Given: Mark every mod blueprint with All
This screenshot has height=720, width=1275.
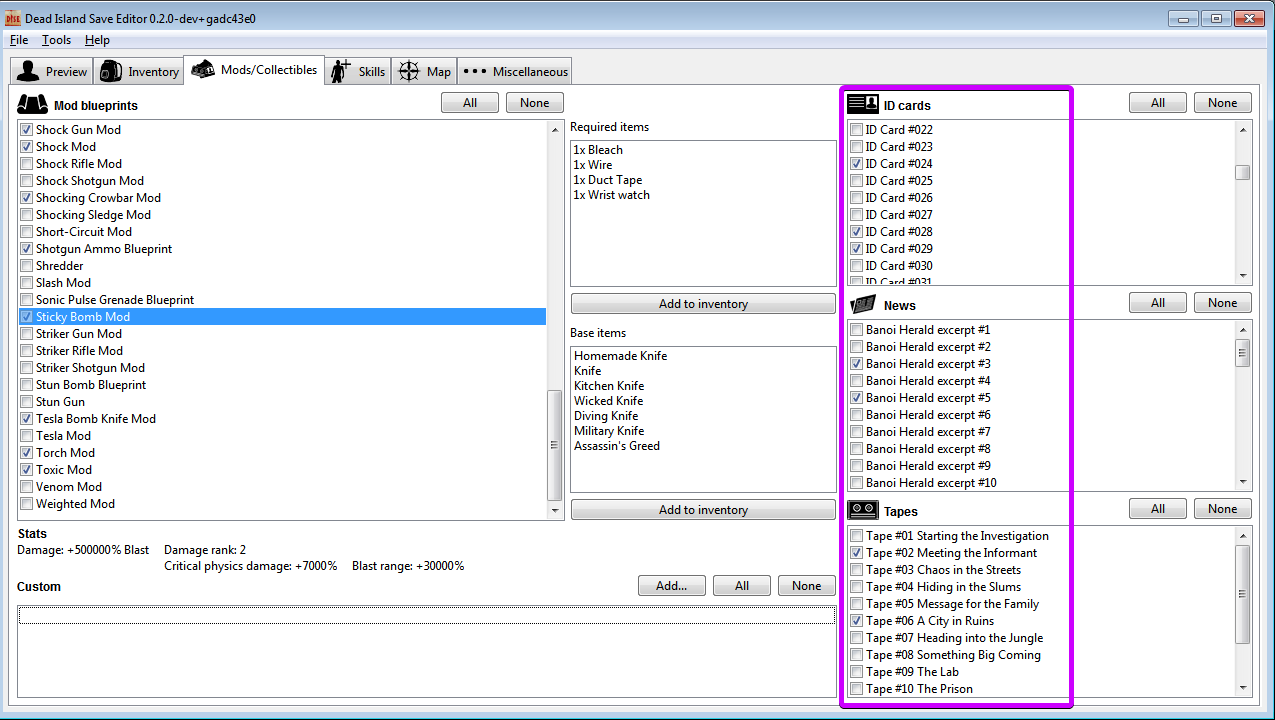Looking at the screenshot, I should pyautogui.click(x=470, y=103).
